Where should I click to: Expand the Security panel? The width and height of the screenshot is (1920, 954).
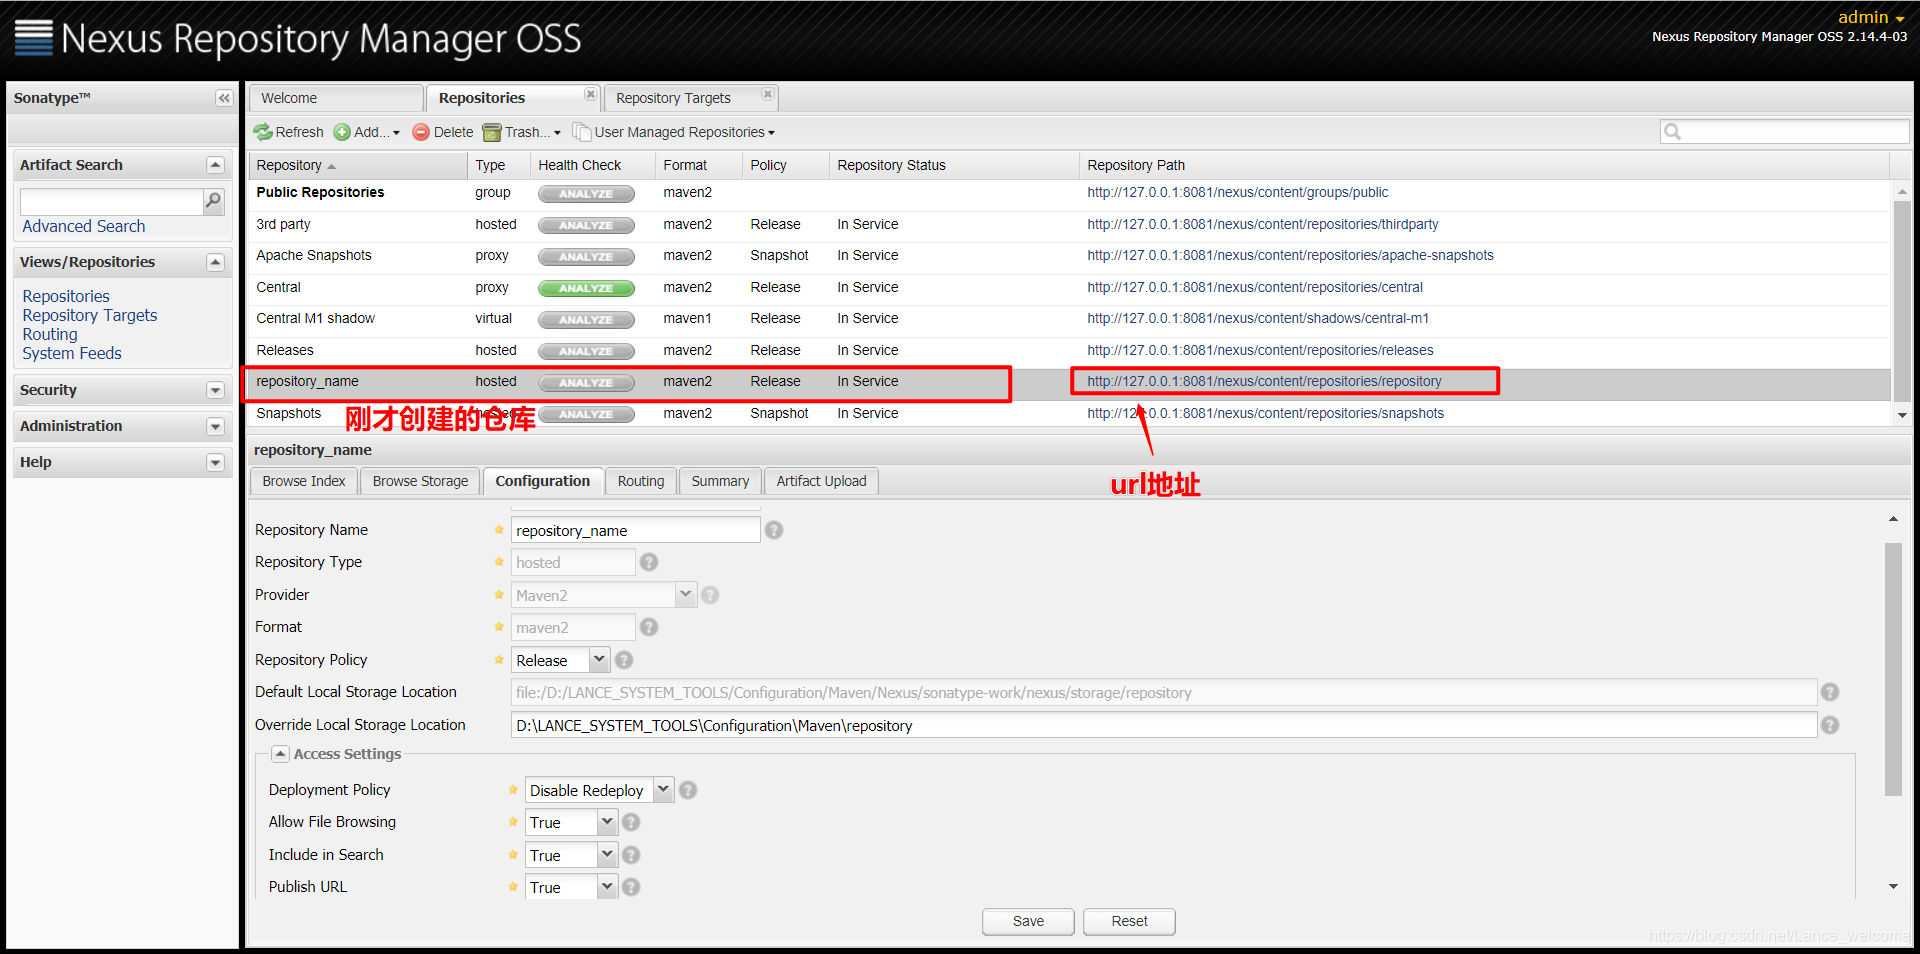215,390
